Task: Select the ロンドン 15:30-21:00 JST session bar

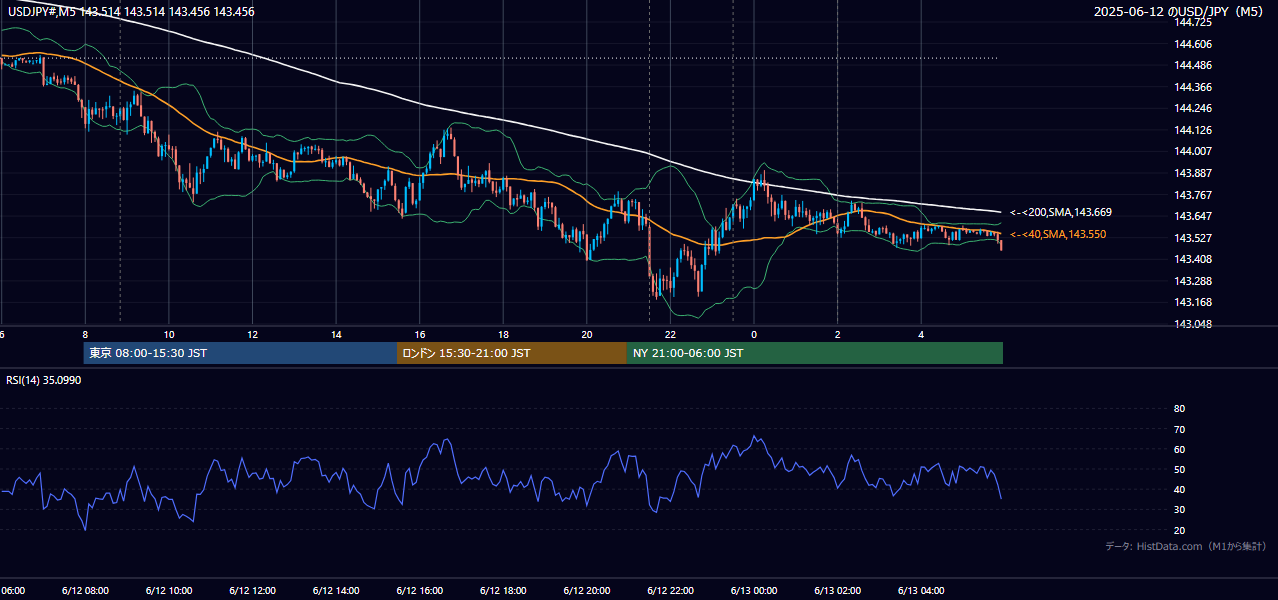Action: [512, 353]
